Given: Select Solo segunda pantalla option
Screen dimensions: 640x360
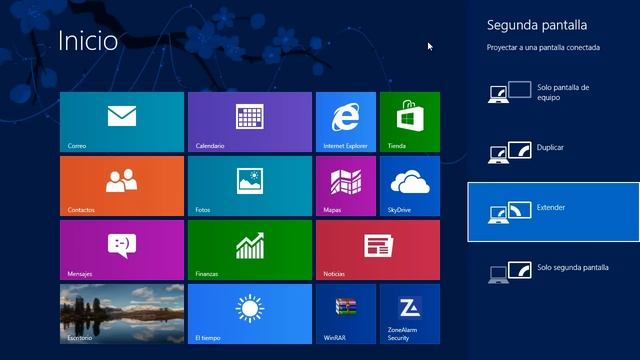Looking at the screenshot, I should 553,272.
